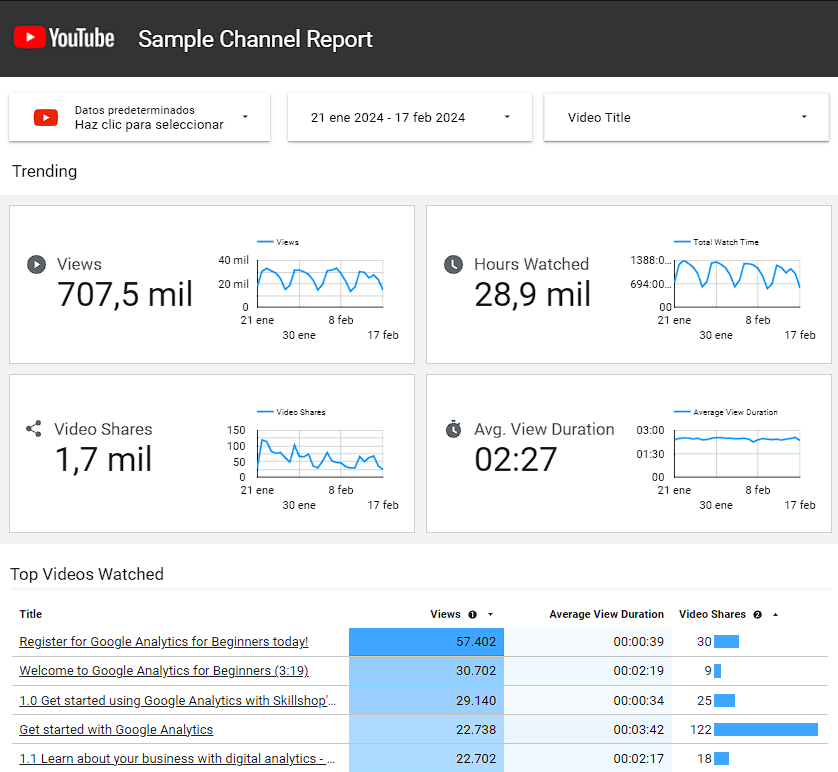Click the Title column header
The height and width of the screenshot is (772, 838).
click(30, 614)
